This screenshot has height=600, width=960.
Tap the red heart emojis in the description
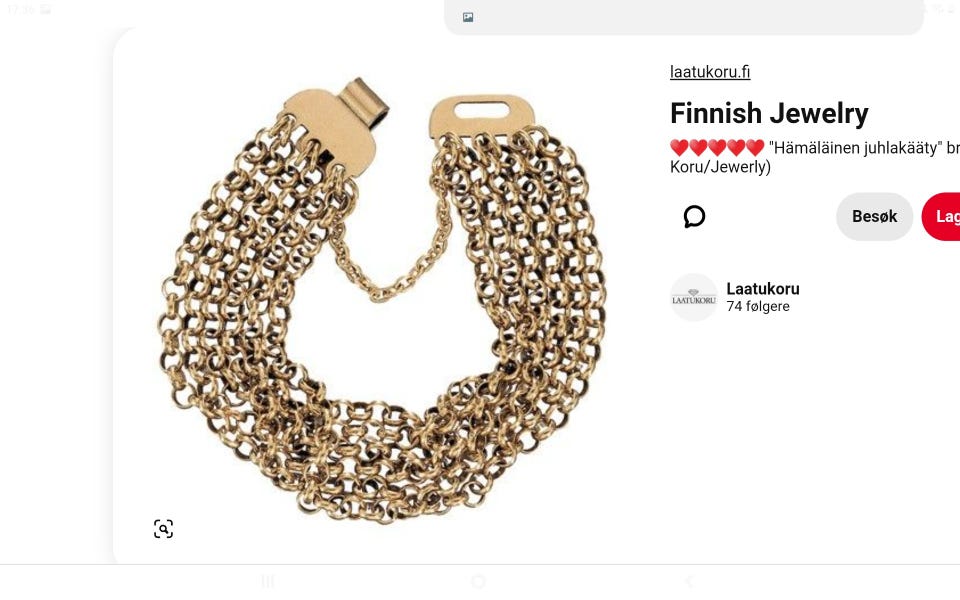[x=717, y=148]
